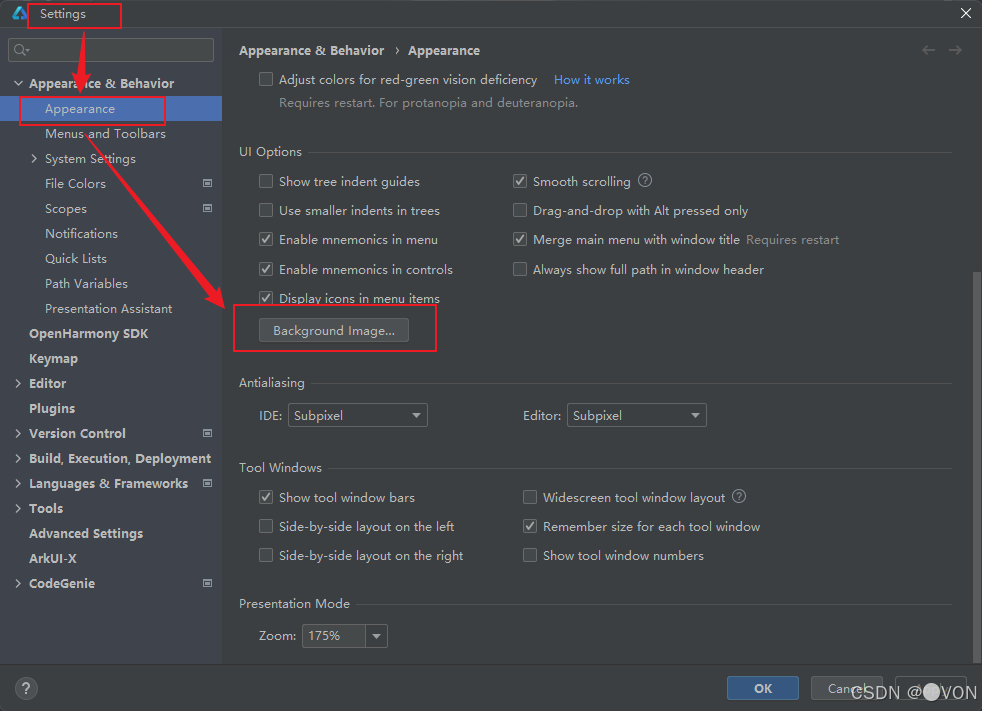
Task: Open the Presentation Mode zoom dropdown
Action: pos(376,636)
